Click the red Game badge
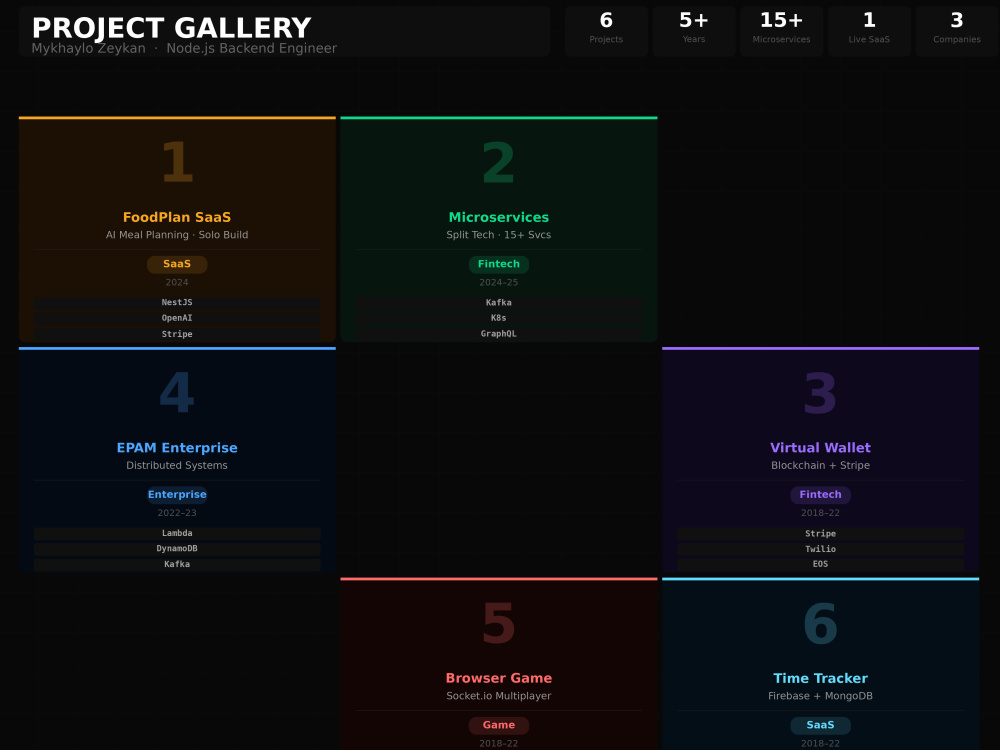 499,725
